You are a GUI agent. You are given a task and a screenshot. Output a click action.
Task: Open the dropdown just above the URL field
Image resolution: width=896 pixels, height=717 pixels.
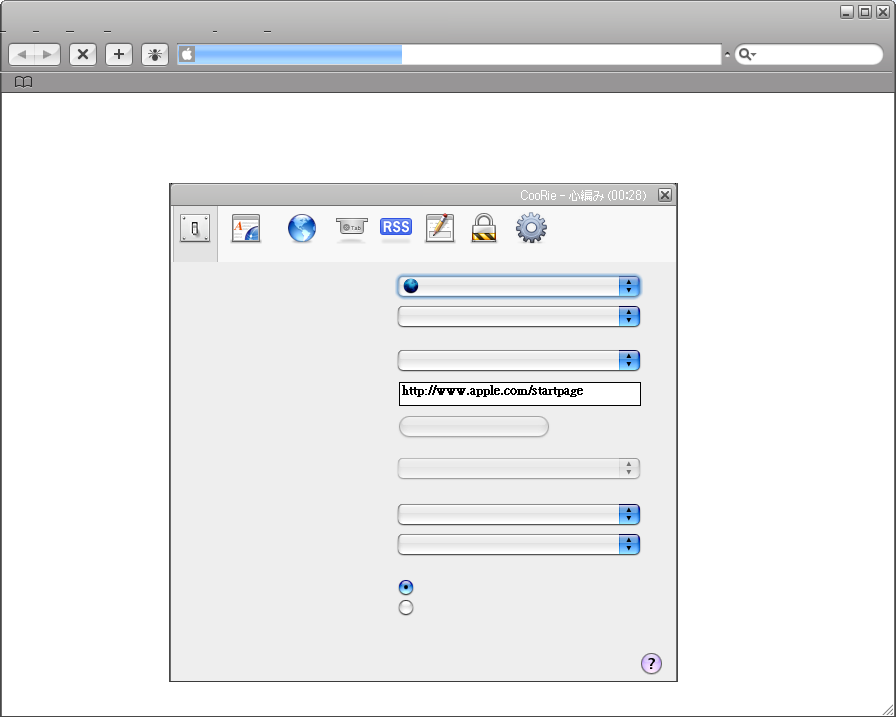(x=519, y=360)
